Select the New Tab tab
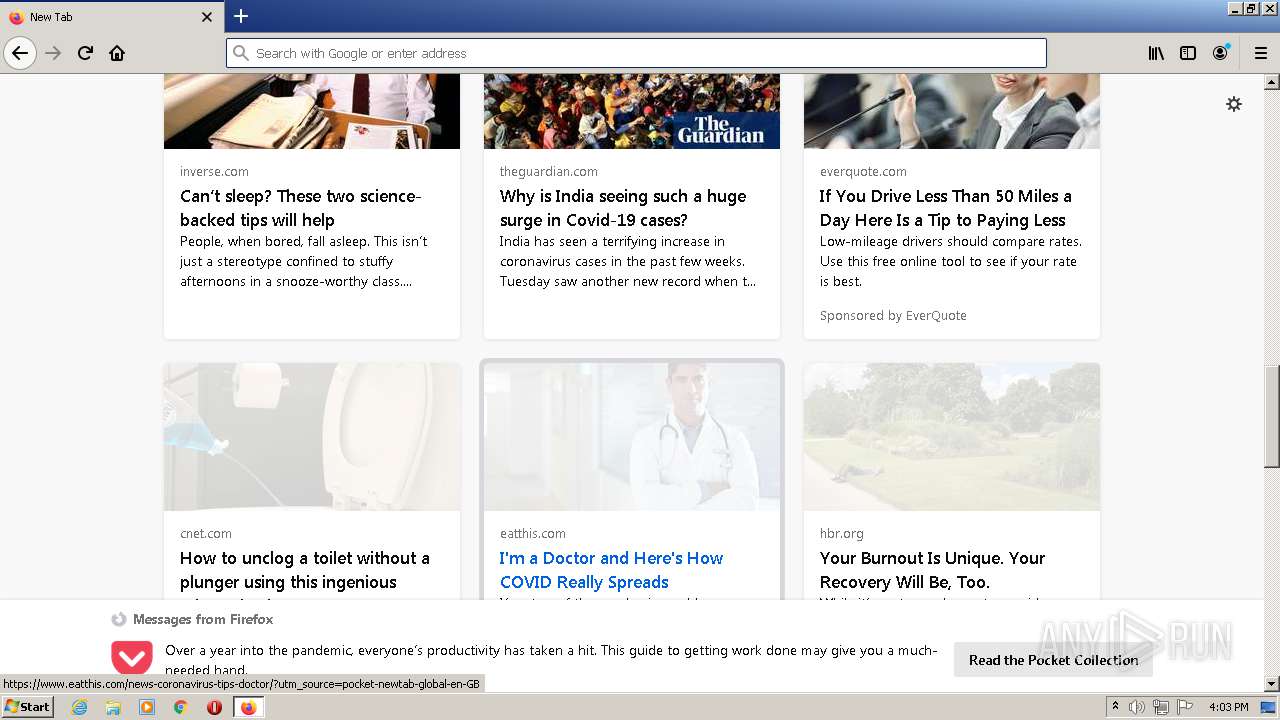Viewport: 1280px width, 720px height. (110, 17)
